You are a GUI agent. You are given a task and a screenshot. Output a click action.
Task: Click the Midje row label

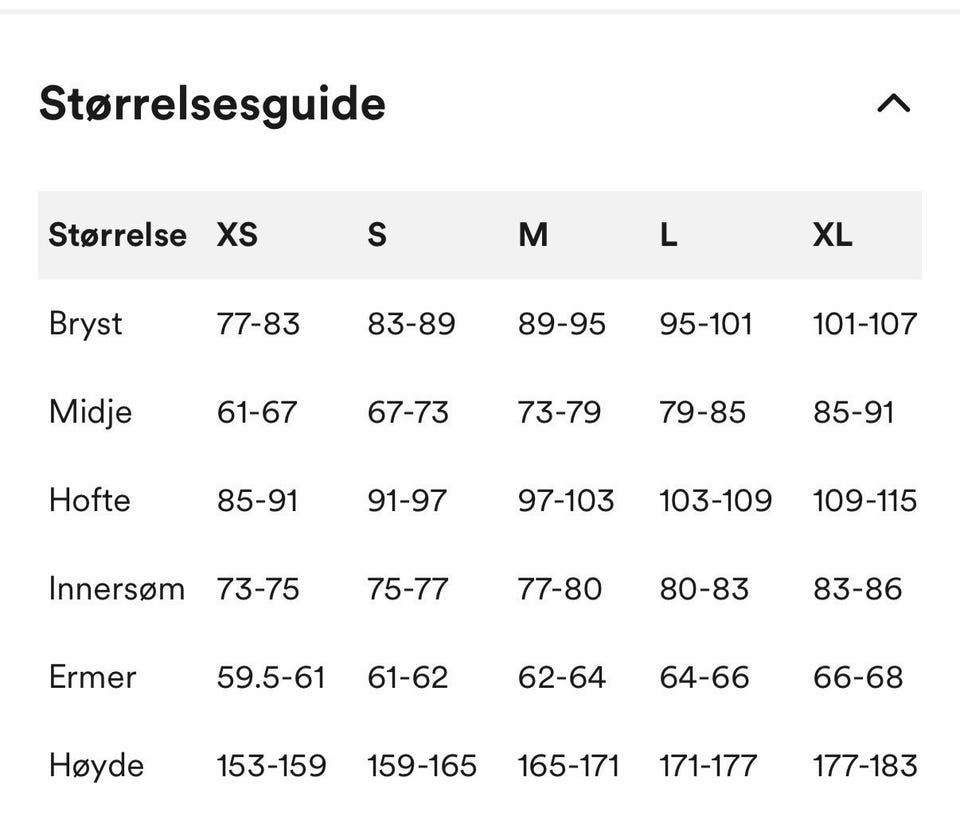coord(91,412)
